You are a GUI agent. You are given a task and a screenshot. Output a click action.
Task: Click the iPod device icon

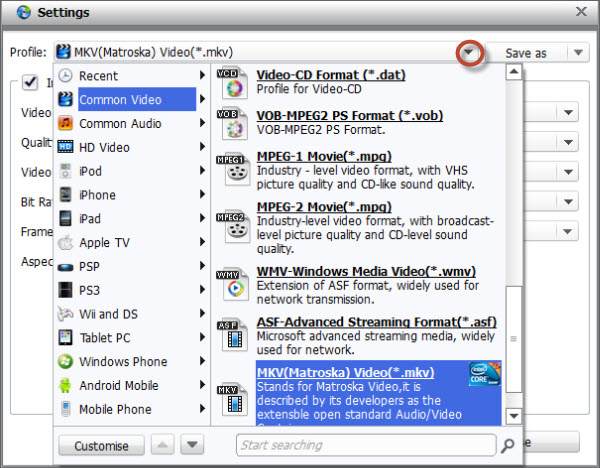65,171
